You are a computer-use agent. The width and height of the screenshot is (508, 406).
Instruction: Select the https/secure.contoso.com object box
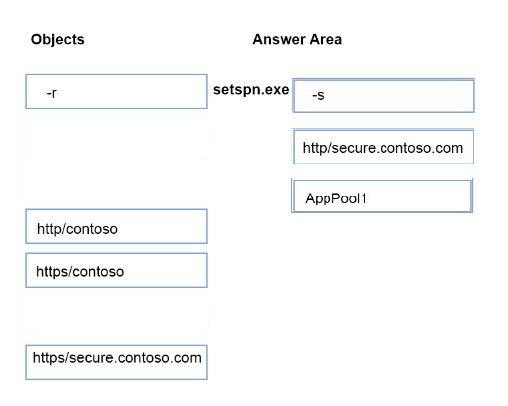[116, 362]
